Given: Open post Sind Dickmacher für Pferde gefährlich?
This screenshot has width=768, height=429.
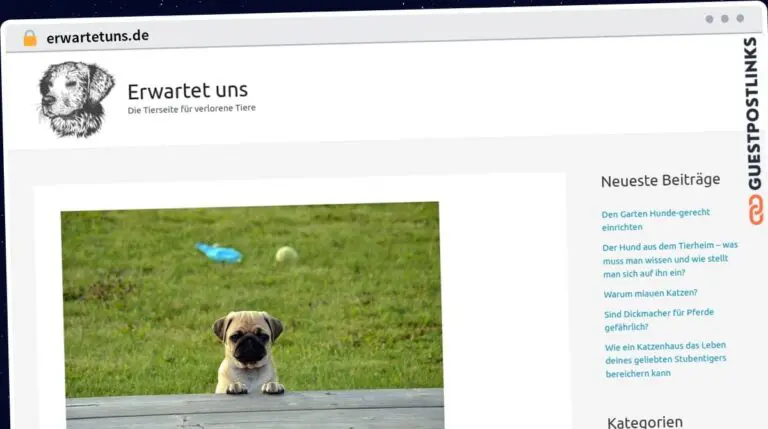Looking at the screenshot, I should [659, 320].
